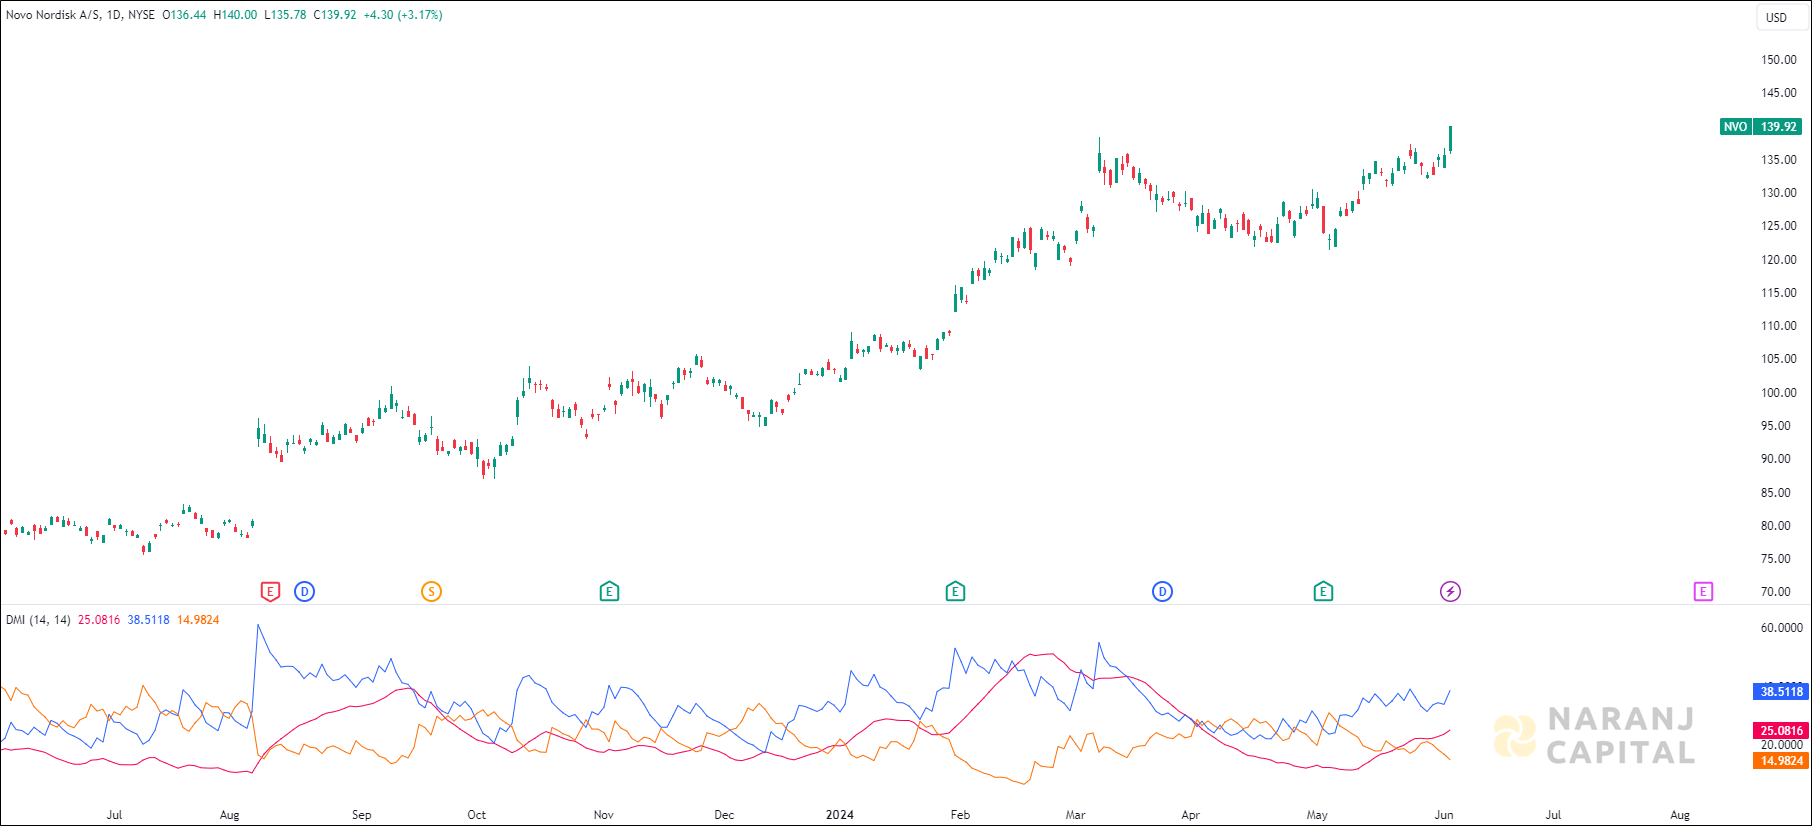Click the +4.30 (+3.17%) change value

click(403, 15)
